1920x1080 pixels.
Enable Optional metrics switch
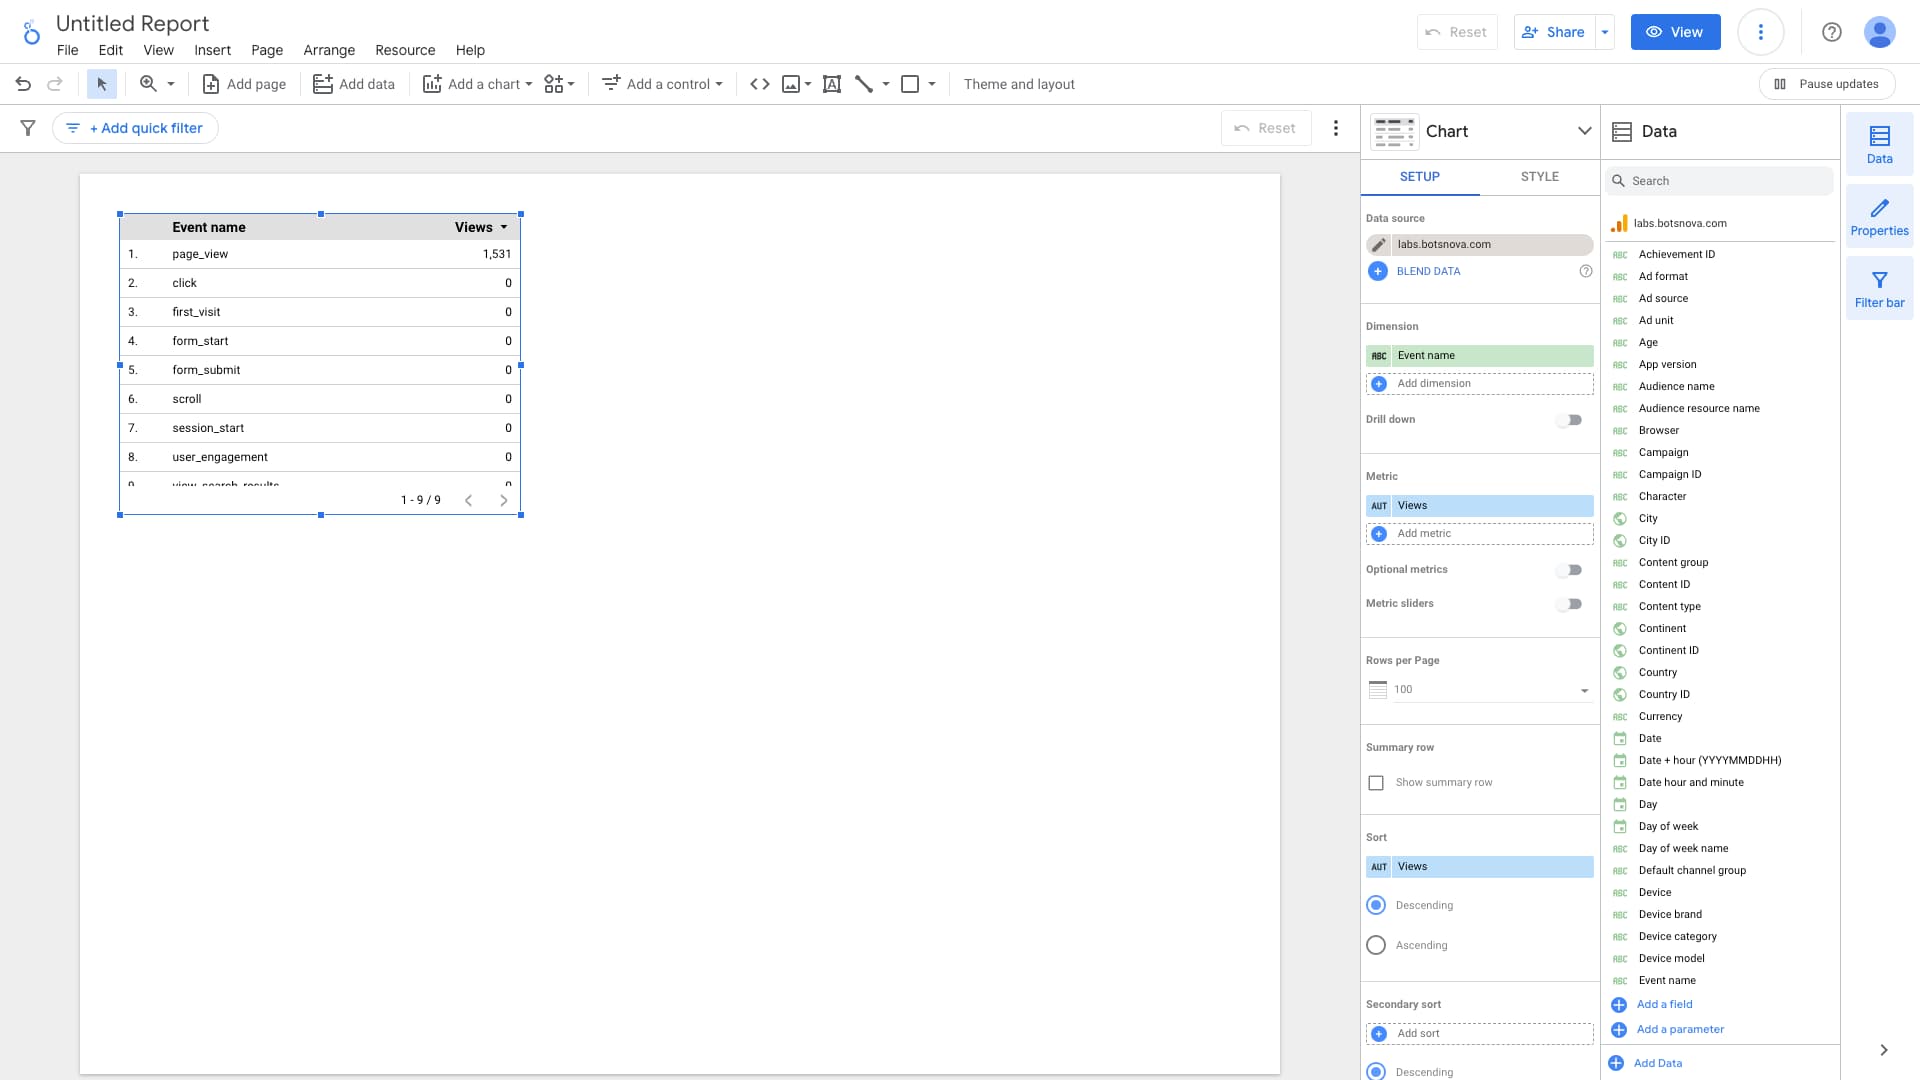point(1570,570)
